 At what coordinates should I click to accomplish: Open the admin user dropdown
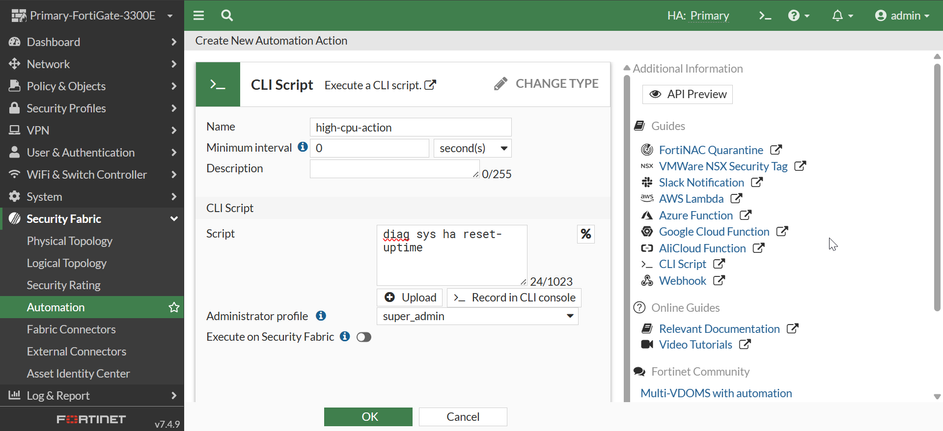pyautogui.click(x=902, y=15)
